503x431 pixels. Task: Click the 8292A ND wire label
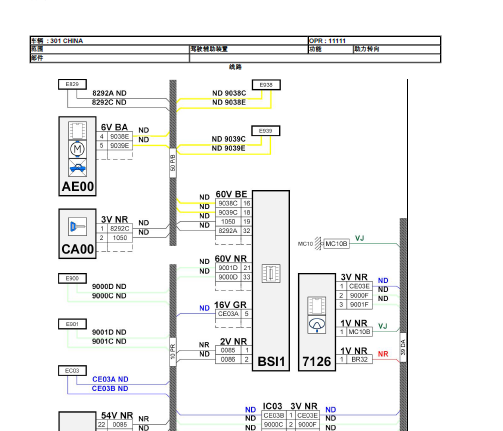109,93
